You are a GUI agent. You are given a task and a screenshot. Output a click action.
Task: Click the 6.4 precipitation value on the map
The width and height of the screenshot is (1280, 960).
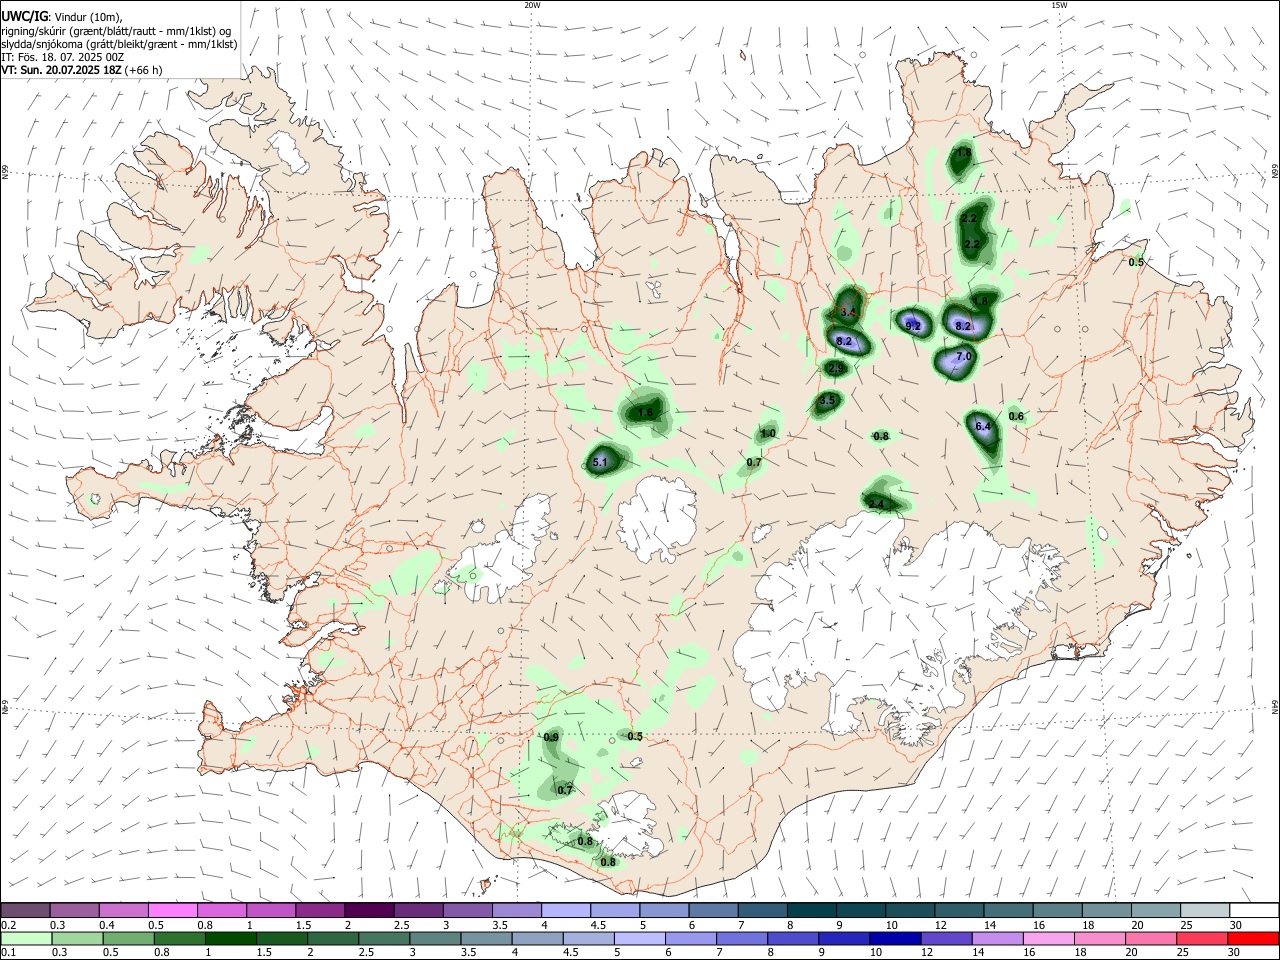pyautogui.click(x=983, y=427)
